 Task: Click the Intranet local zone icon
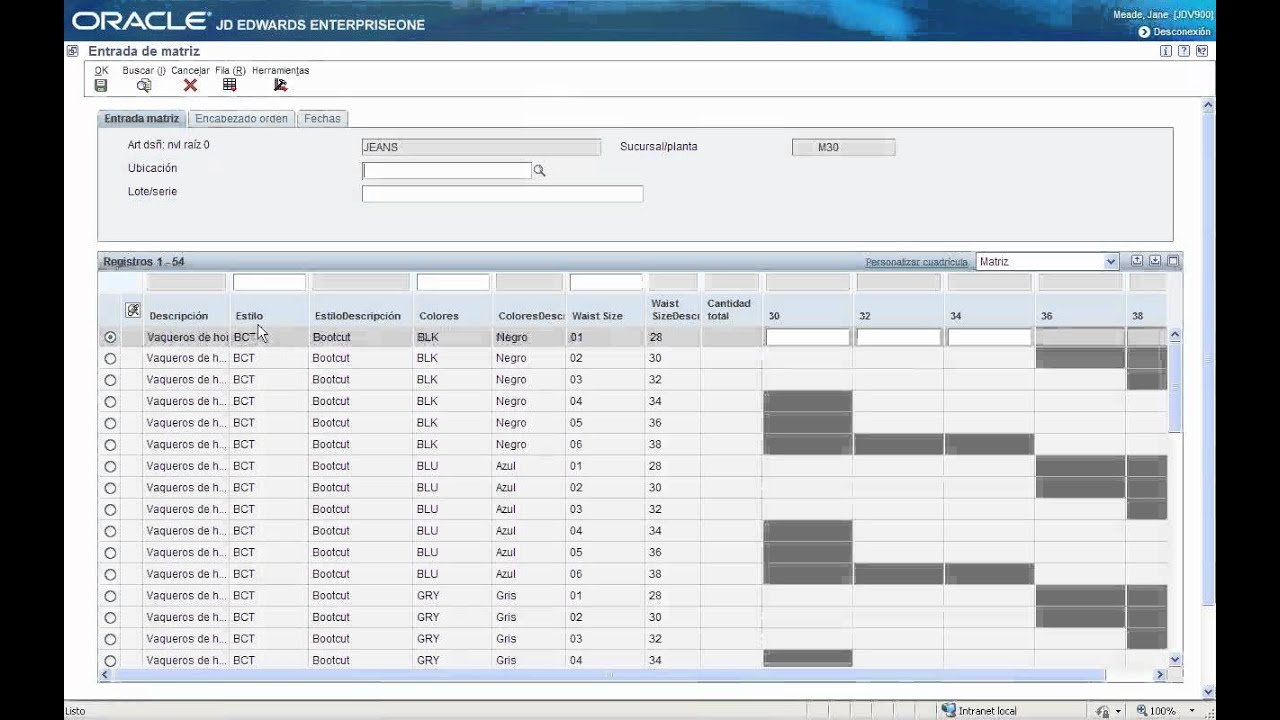pos(948,711)
